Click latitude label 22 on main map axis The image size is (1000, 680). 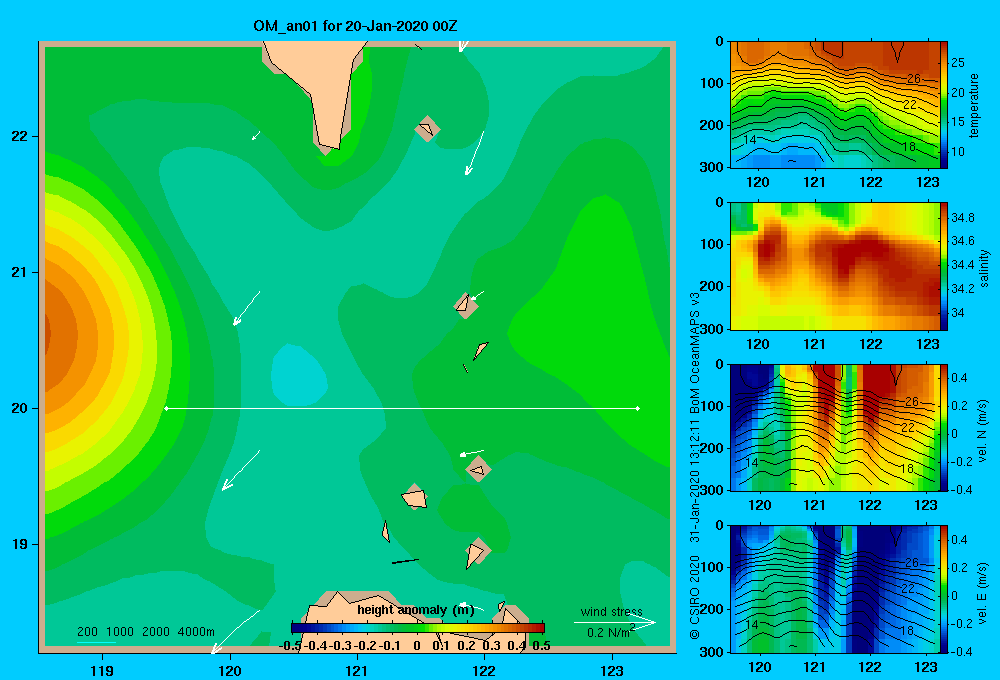click(20, 137)
